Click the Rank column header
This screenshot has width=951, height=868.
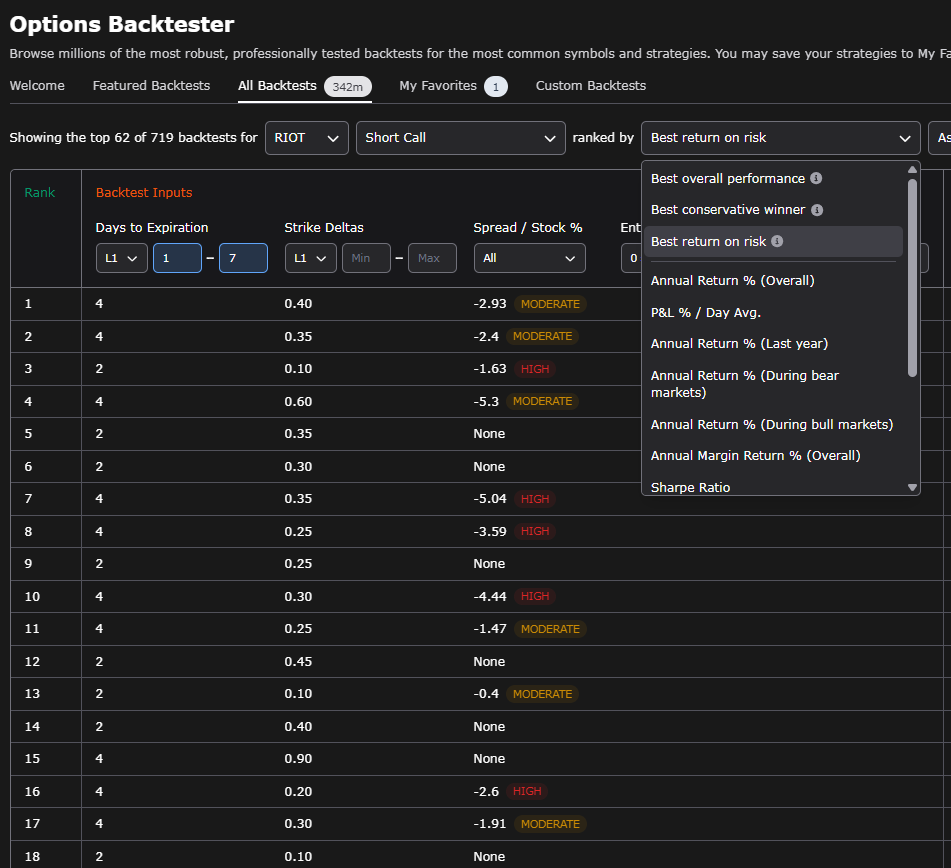[x=39, y=193]
